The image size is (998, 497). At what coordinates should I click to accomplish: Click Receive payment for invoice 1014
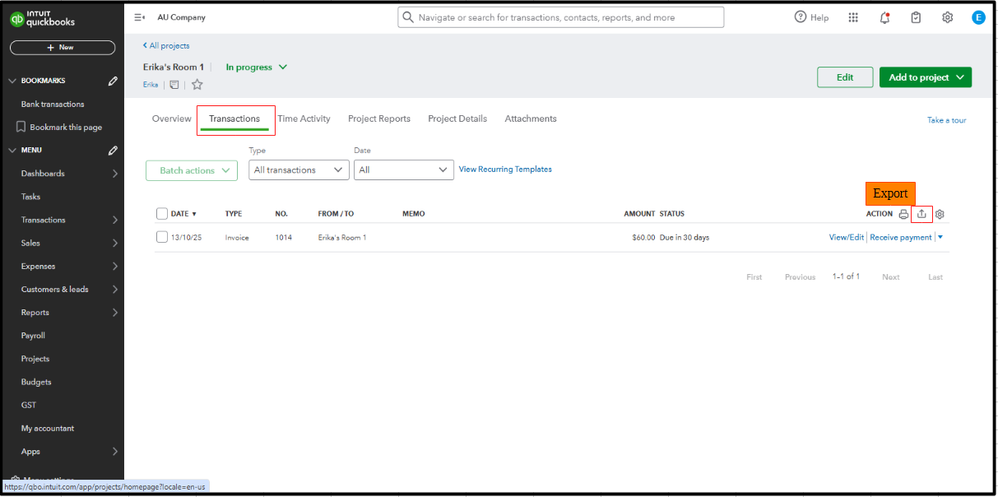point(901,237)
